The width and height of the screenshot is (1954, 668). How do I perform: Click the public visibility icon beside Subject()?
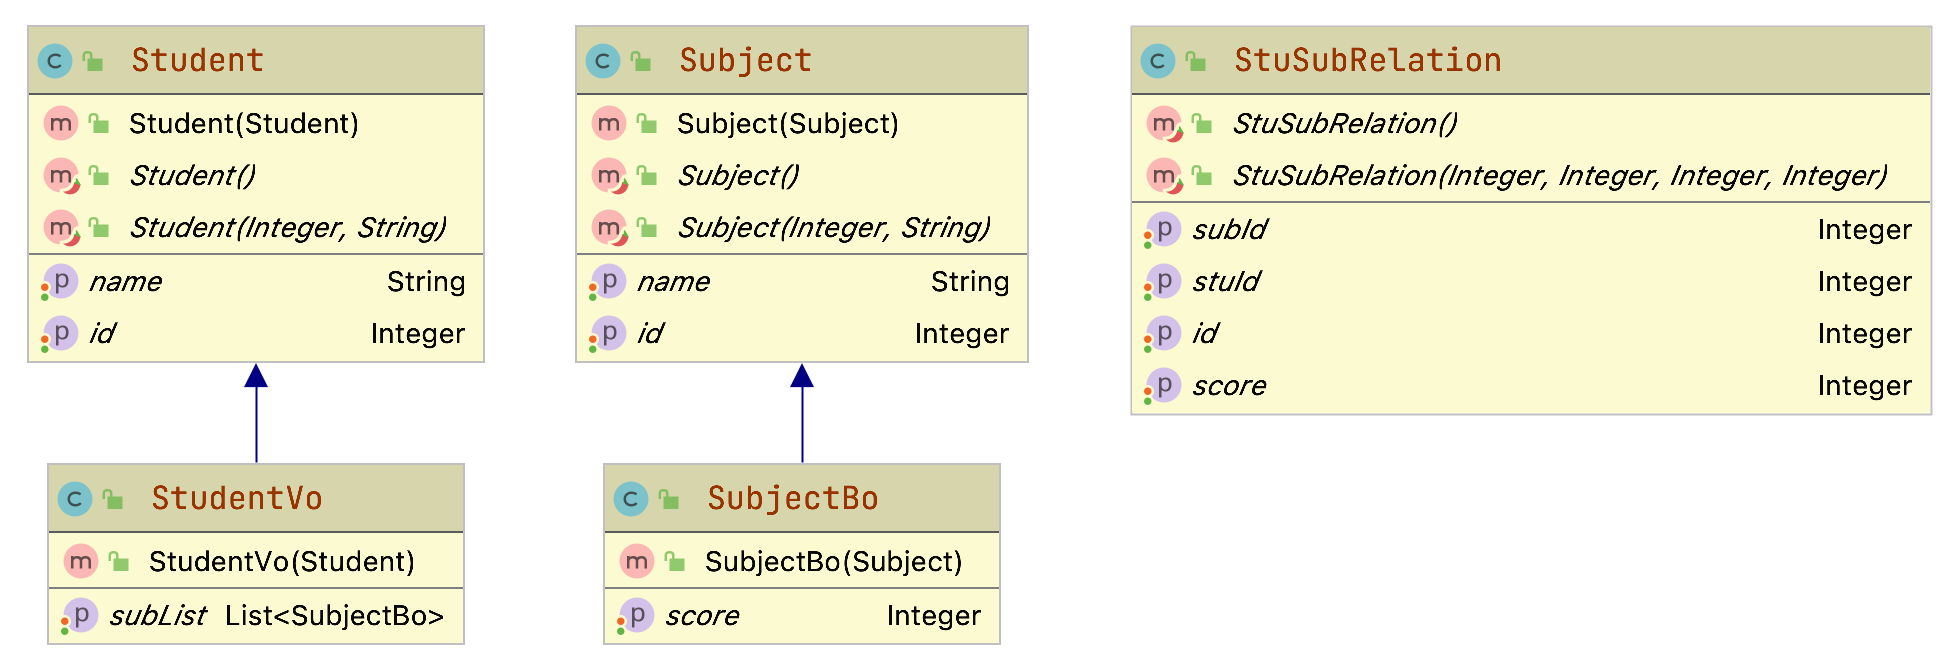(647, 177)
